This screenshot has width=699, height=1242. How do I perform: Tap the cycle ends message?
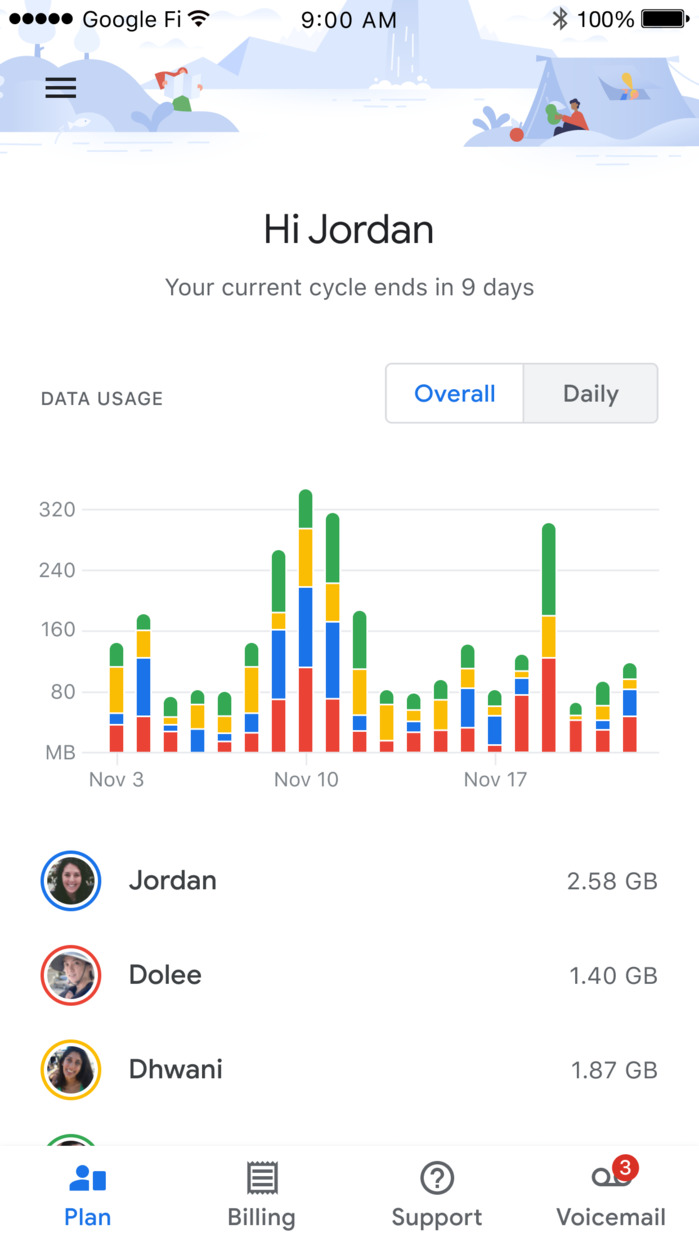[x=349, y=287]
